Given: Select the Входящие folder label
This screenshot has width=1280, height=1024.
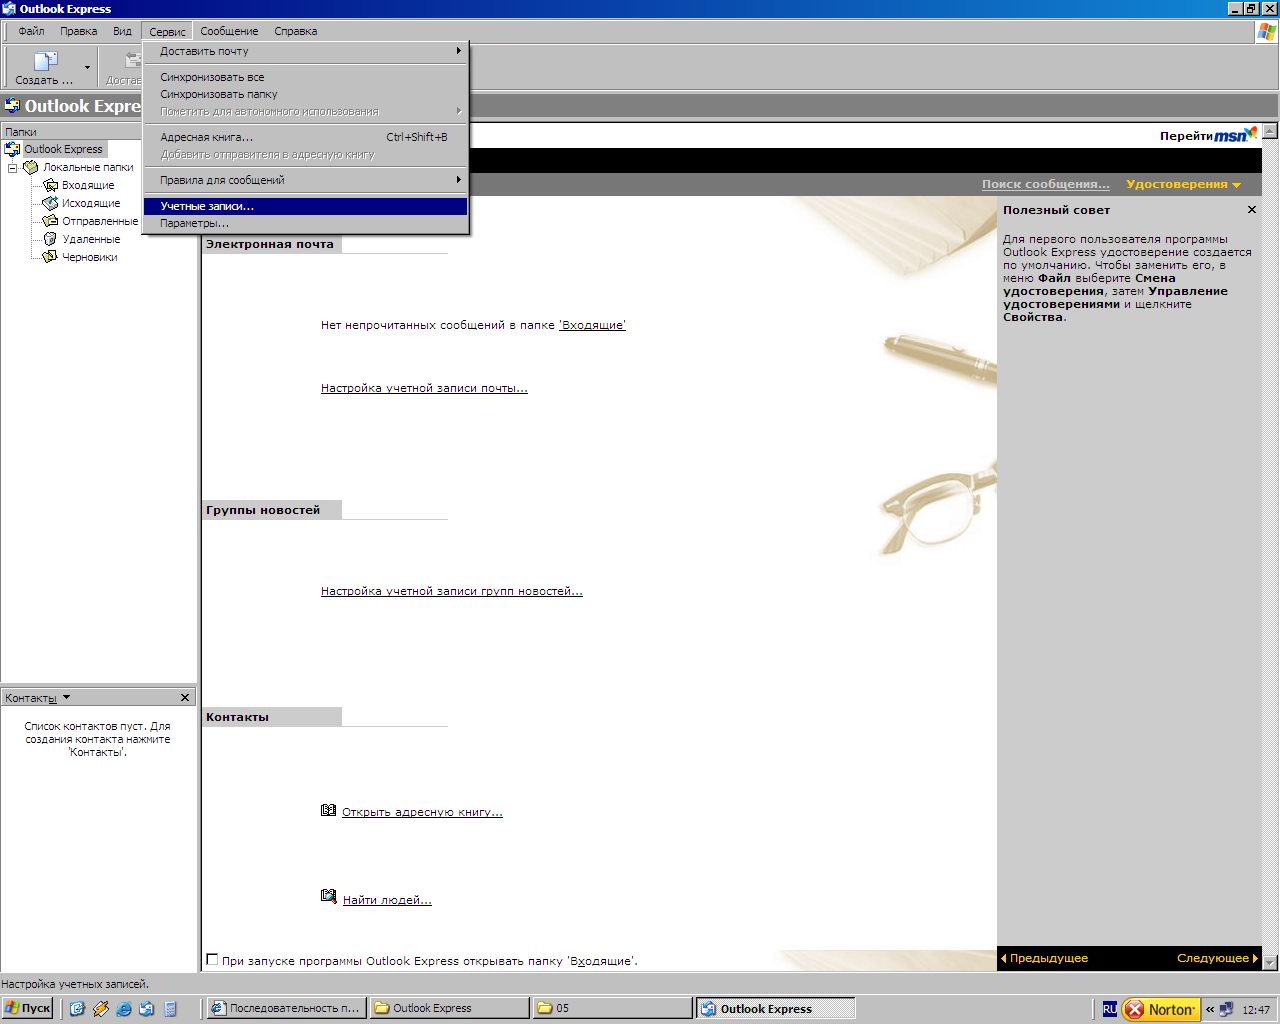Looking at the screenshot, I should click(x=88, y=185).
